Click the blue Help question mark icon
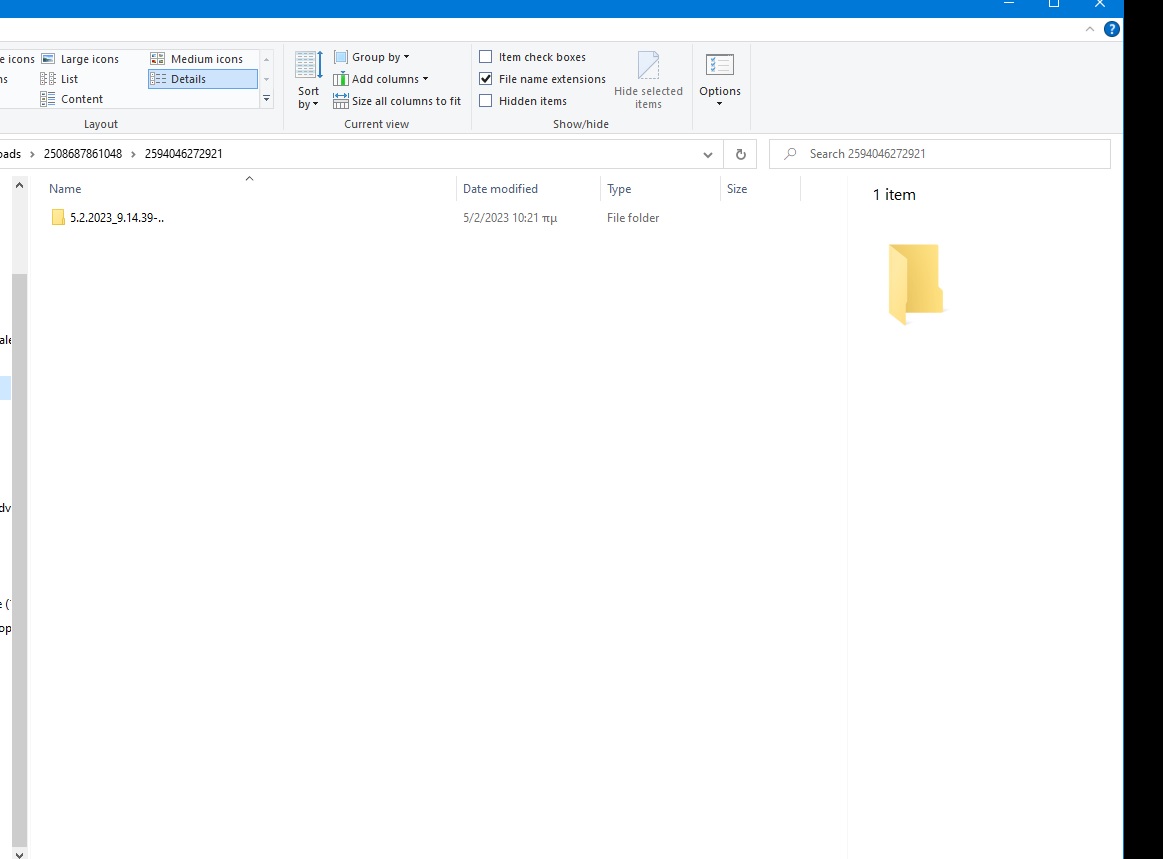Screen dimensions: 1163x859 (x=1111, y=29)
